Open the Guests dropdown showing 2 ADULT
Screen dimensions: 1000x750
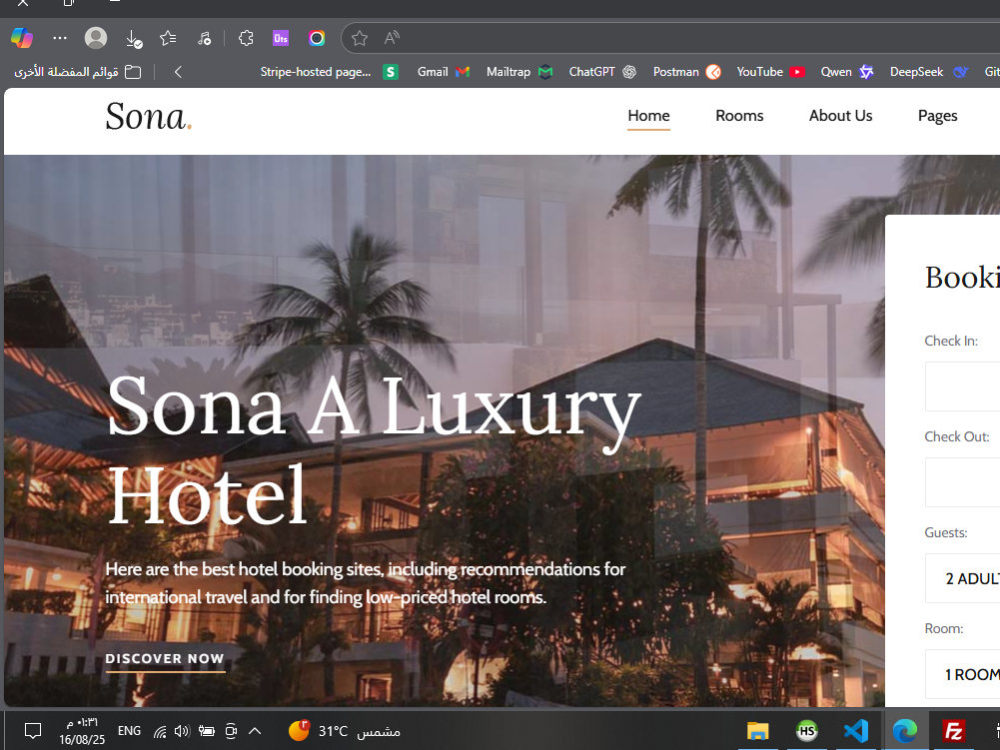tap(962, 578)
